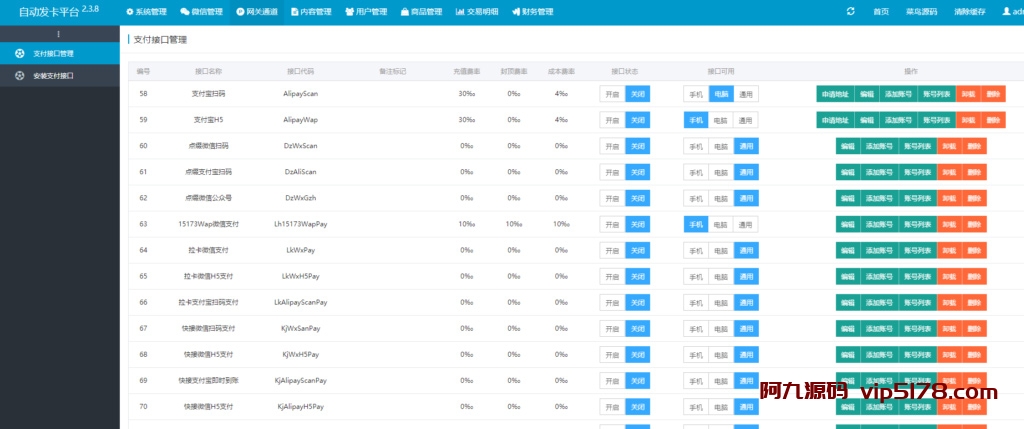Click the 支付宝扫码 interface name cell
This screenshot has width=1024, height=429.
pyautogui.click(x=209, y=94)
